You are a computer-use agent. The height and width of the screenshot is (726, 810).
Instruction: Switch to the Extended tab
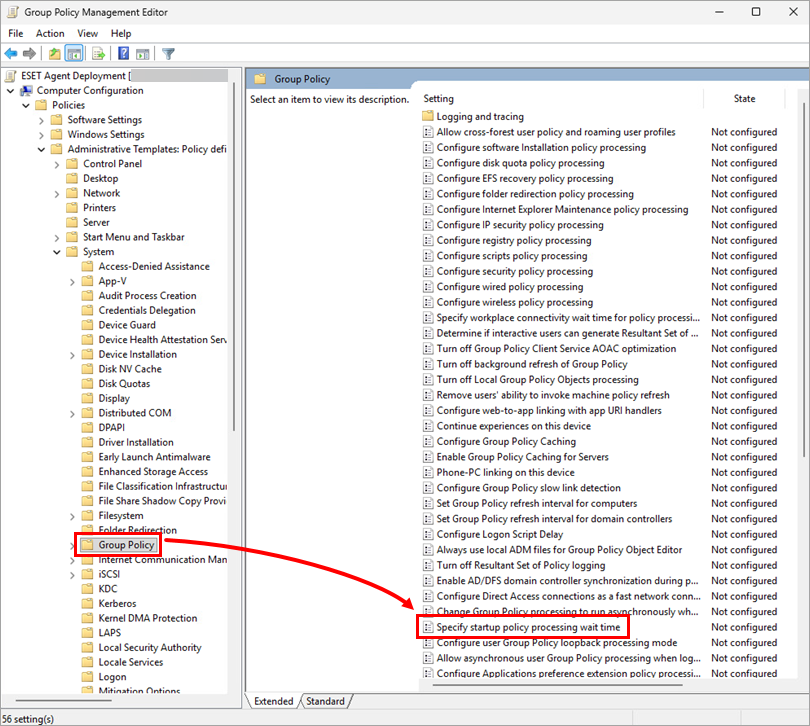click(273, 701)
